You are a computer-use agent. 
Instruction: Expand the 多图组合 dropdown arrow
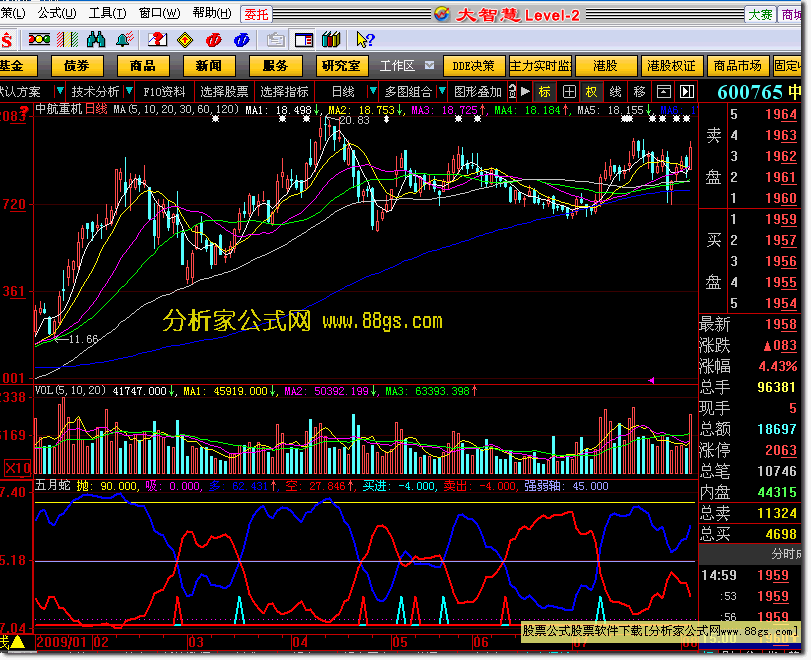[442, 91]
